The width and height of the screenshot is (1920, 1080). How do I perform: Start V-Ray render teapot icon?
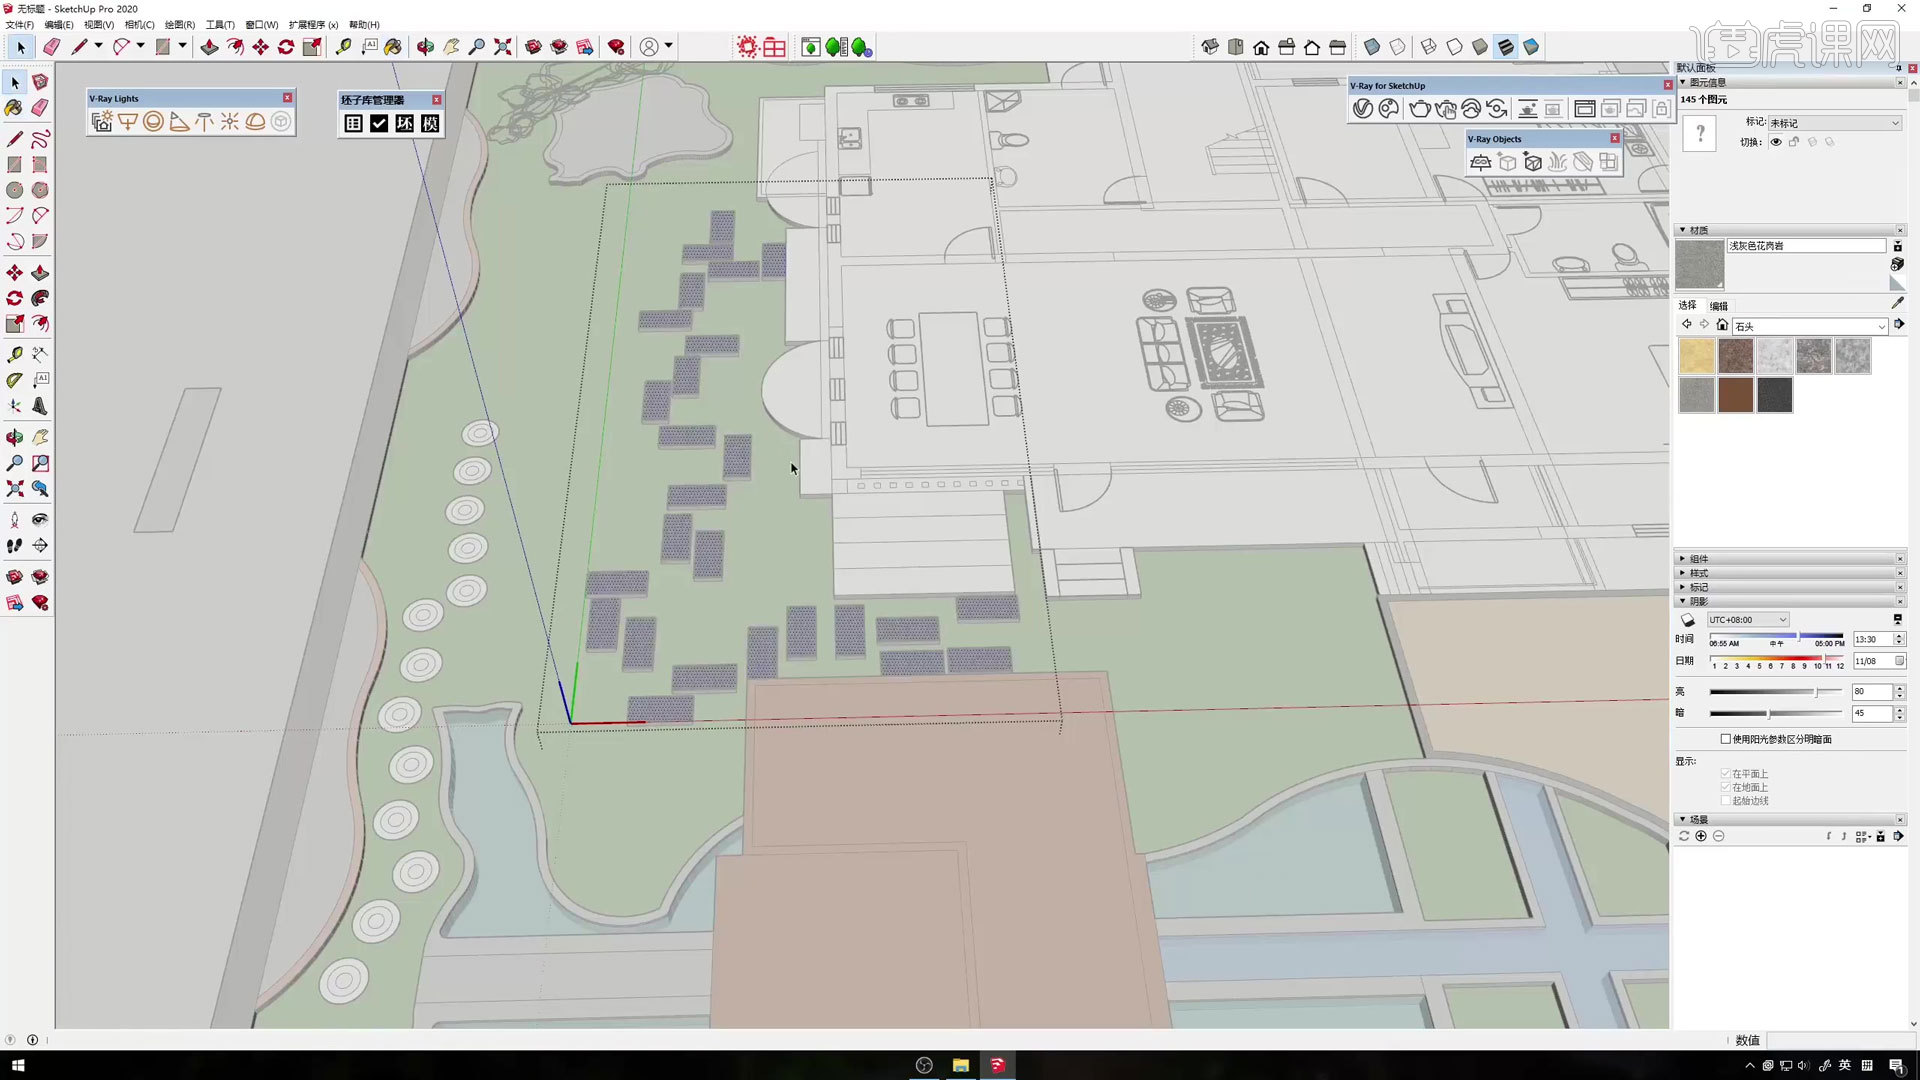coord(1419,109)
